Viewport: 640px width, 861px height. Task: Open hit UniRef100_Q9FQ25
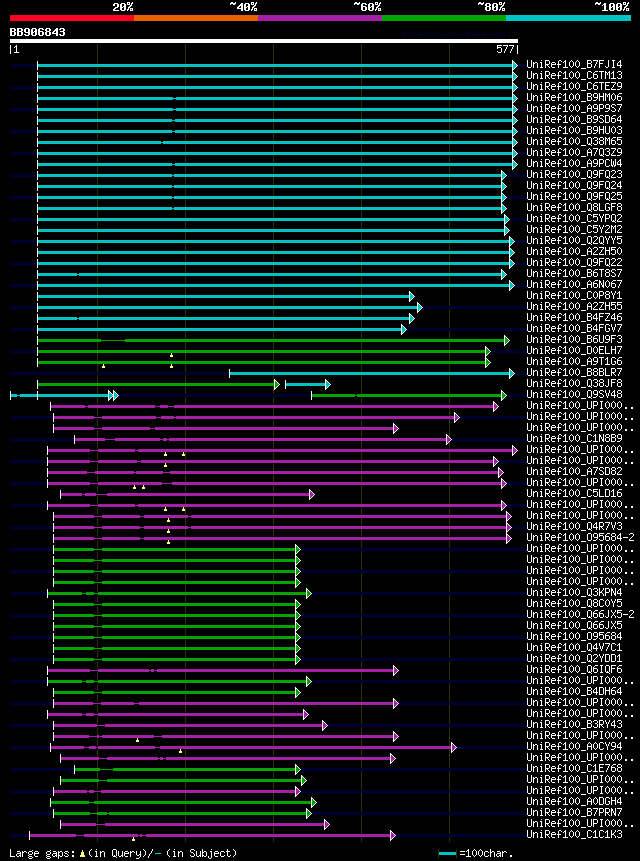(574, 197)
